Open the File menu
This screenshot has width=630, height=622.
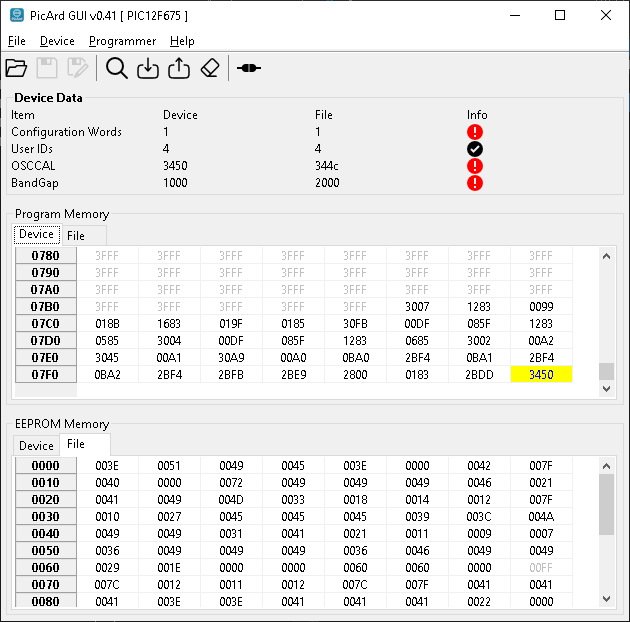pyautogui.click(x=17, y=41)
